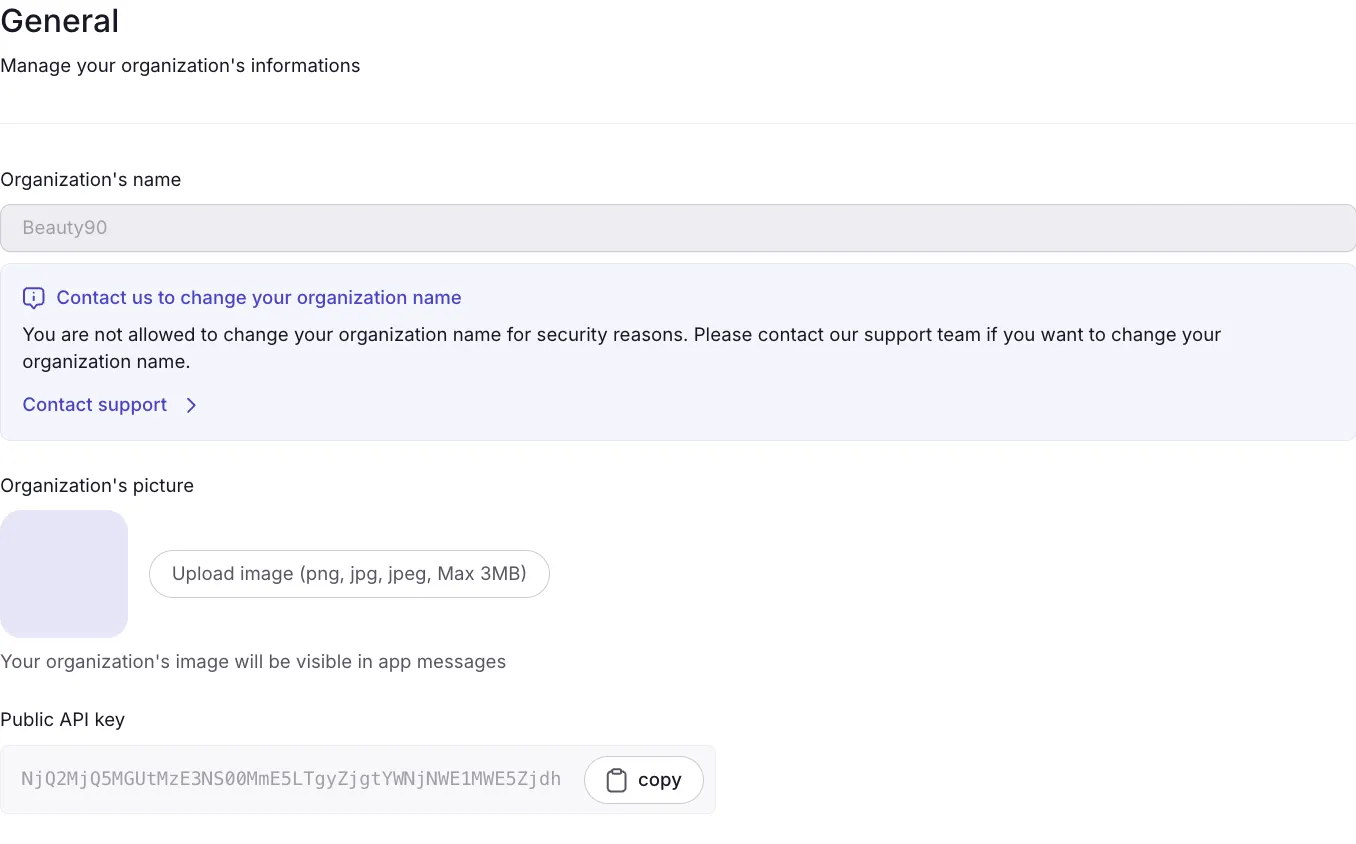Click the organization picture placeholder thumbnail
The width and height of the screenshot is (1356, 844).
pyautogui.click(x=64, y=574)
